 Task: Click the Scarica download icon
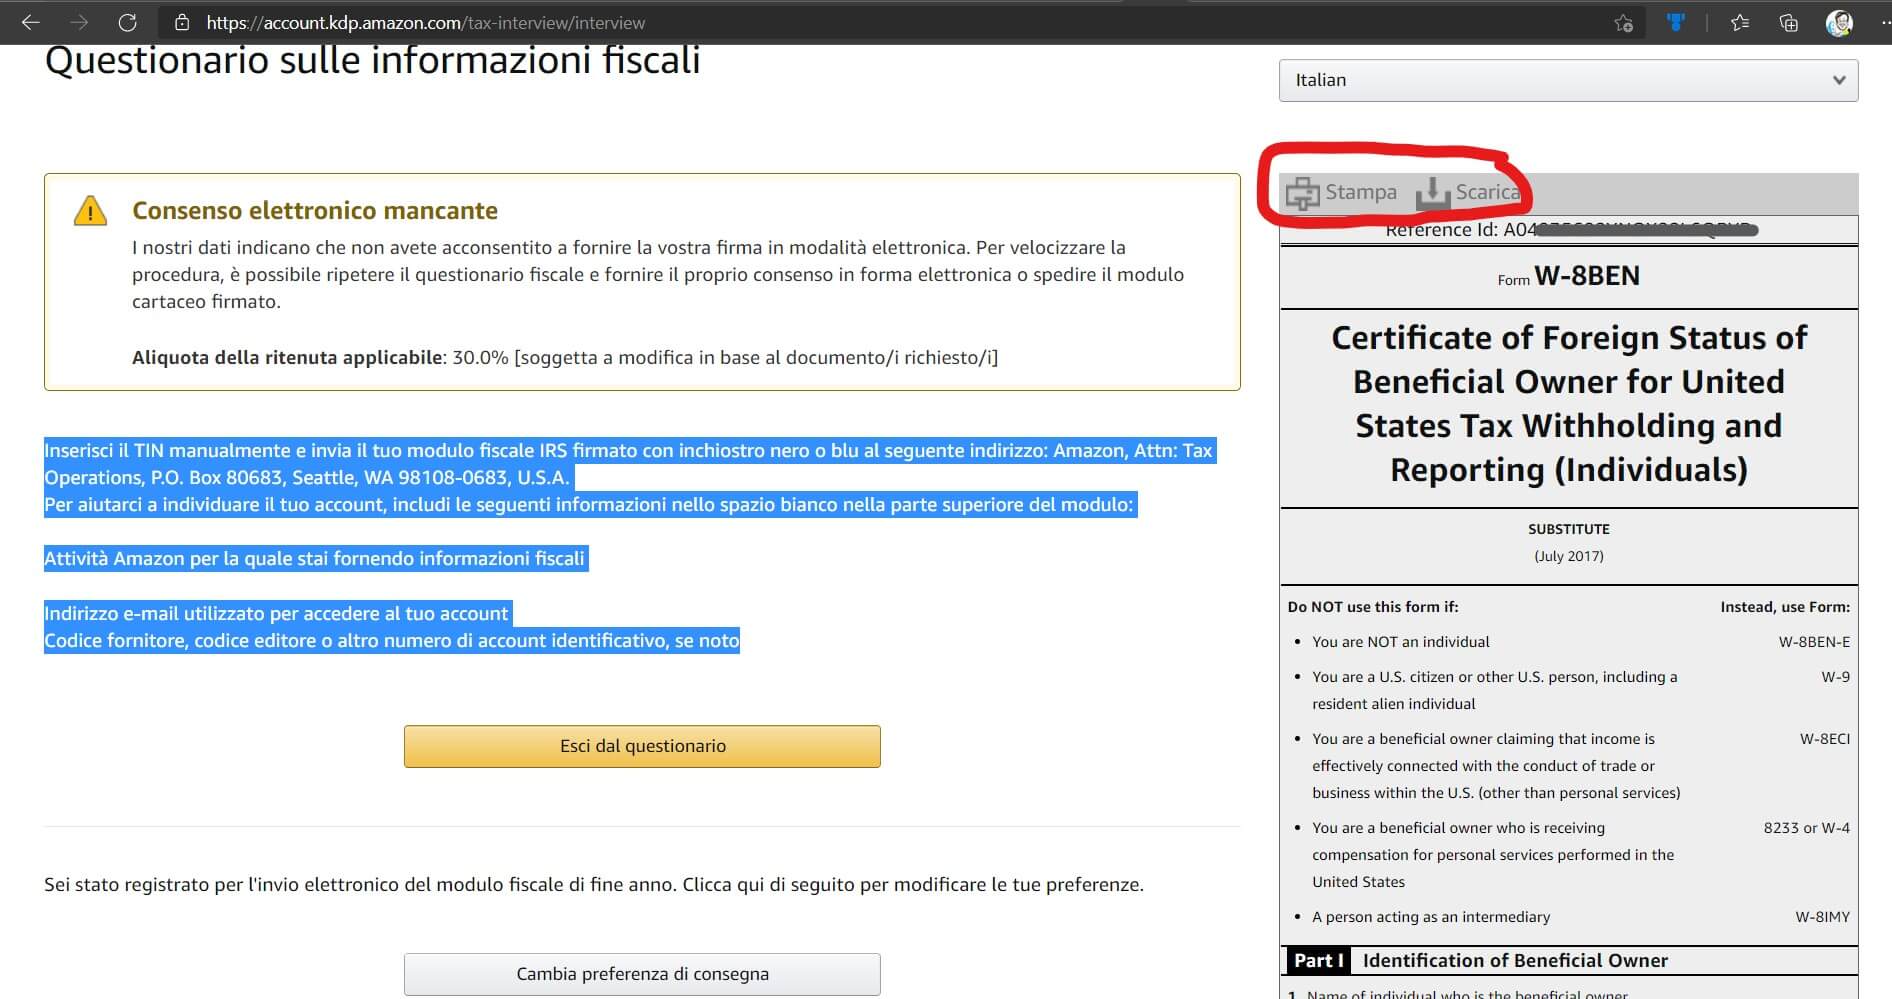[x=1433, y=193]
